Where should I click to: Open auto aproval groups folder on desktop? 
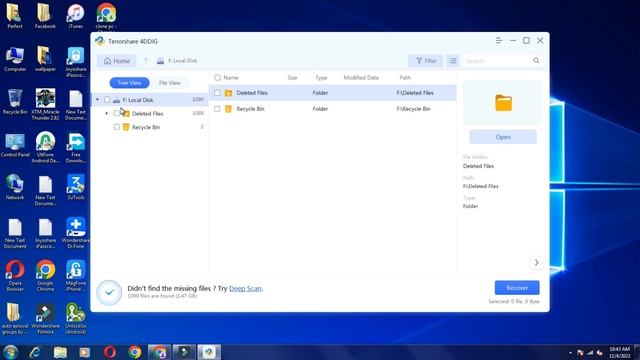click(x=15, y=319)
